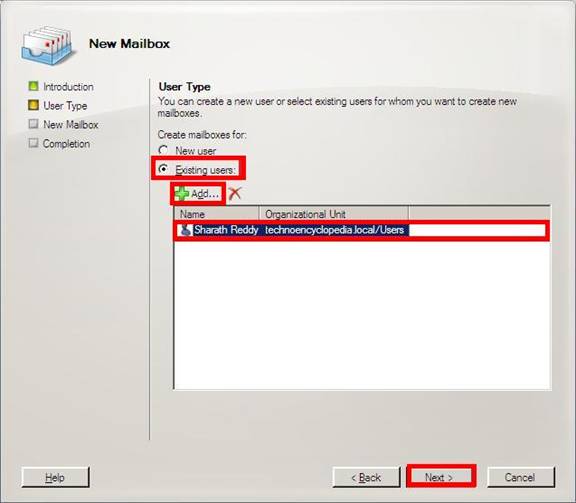576x503 pixels.
Task: Click the Completion step label
Action: 66,144
